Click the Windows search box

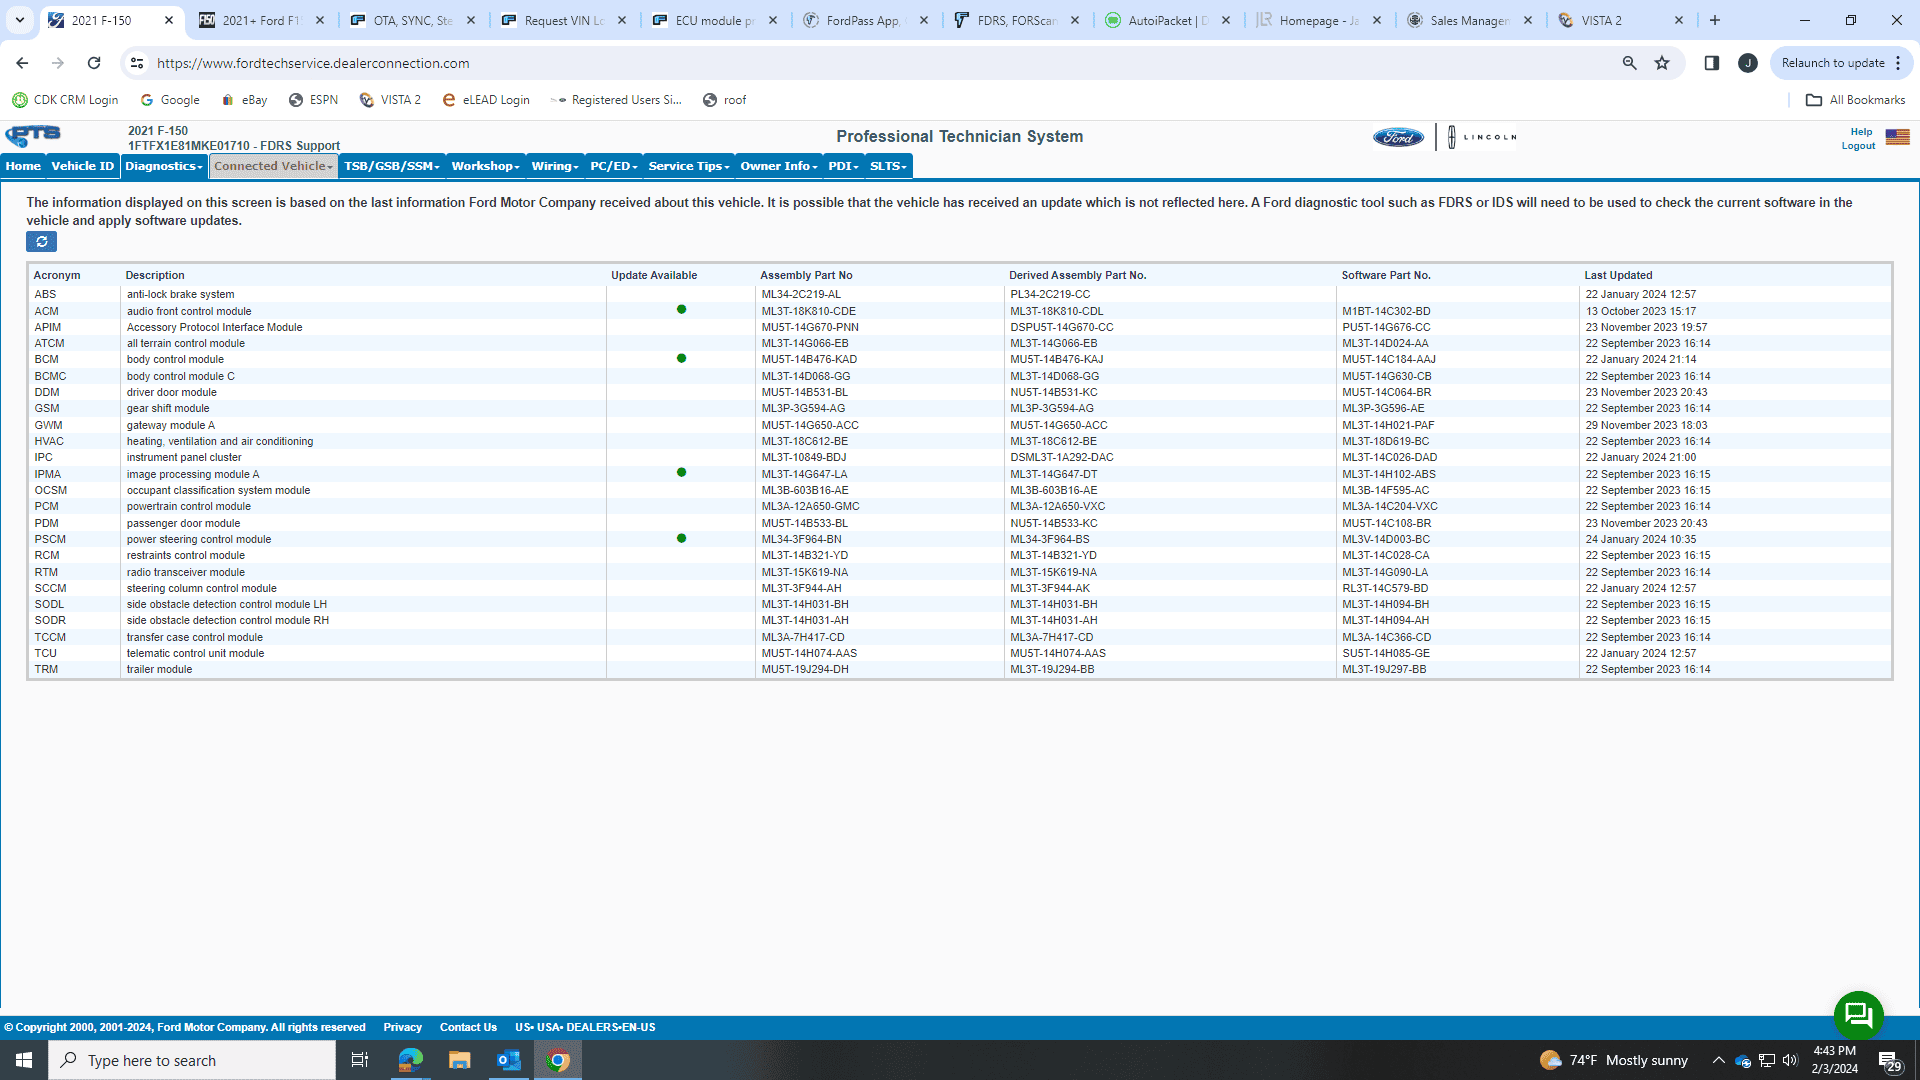[190, 1059]
